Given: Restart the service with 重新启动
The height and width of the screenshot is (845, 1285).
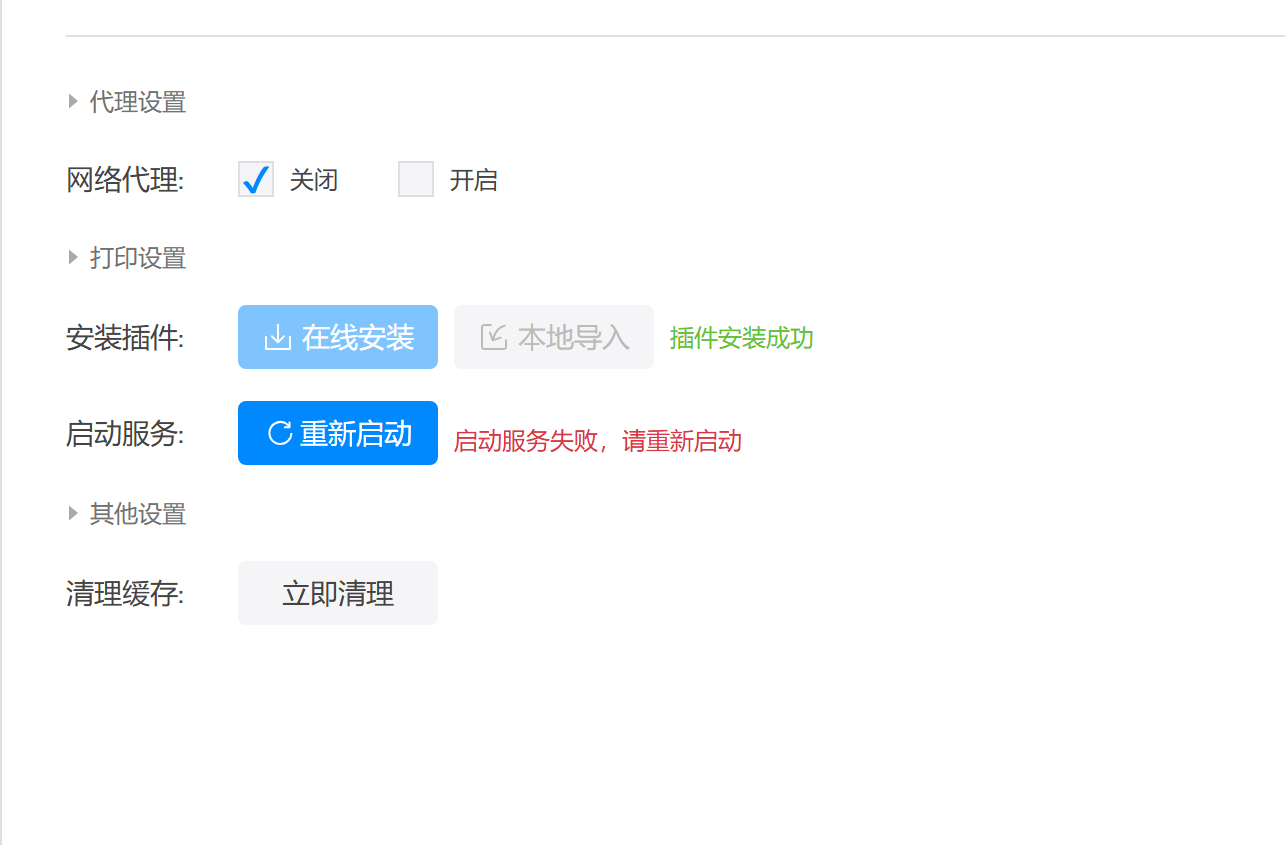Looking at the screenshot, I should (x=338, y=433).
